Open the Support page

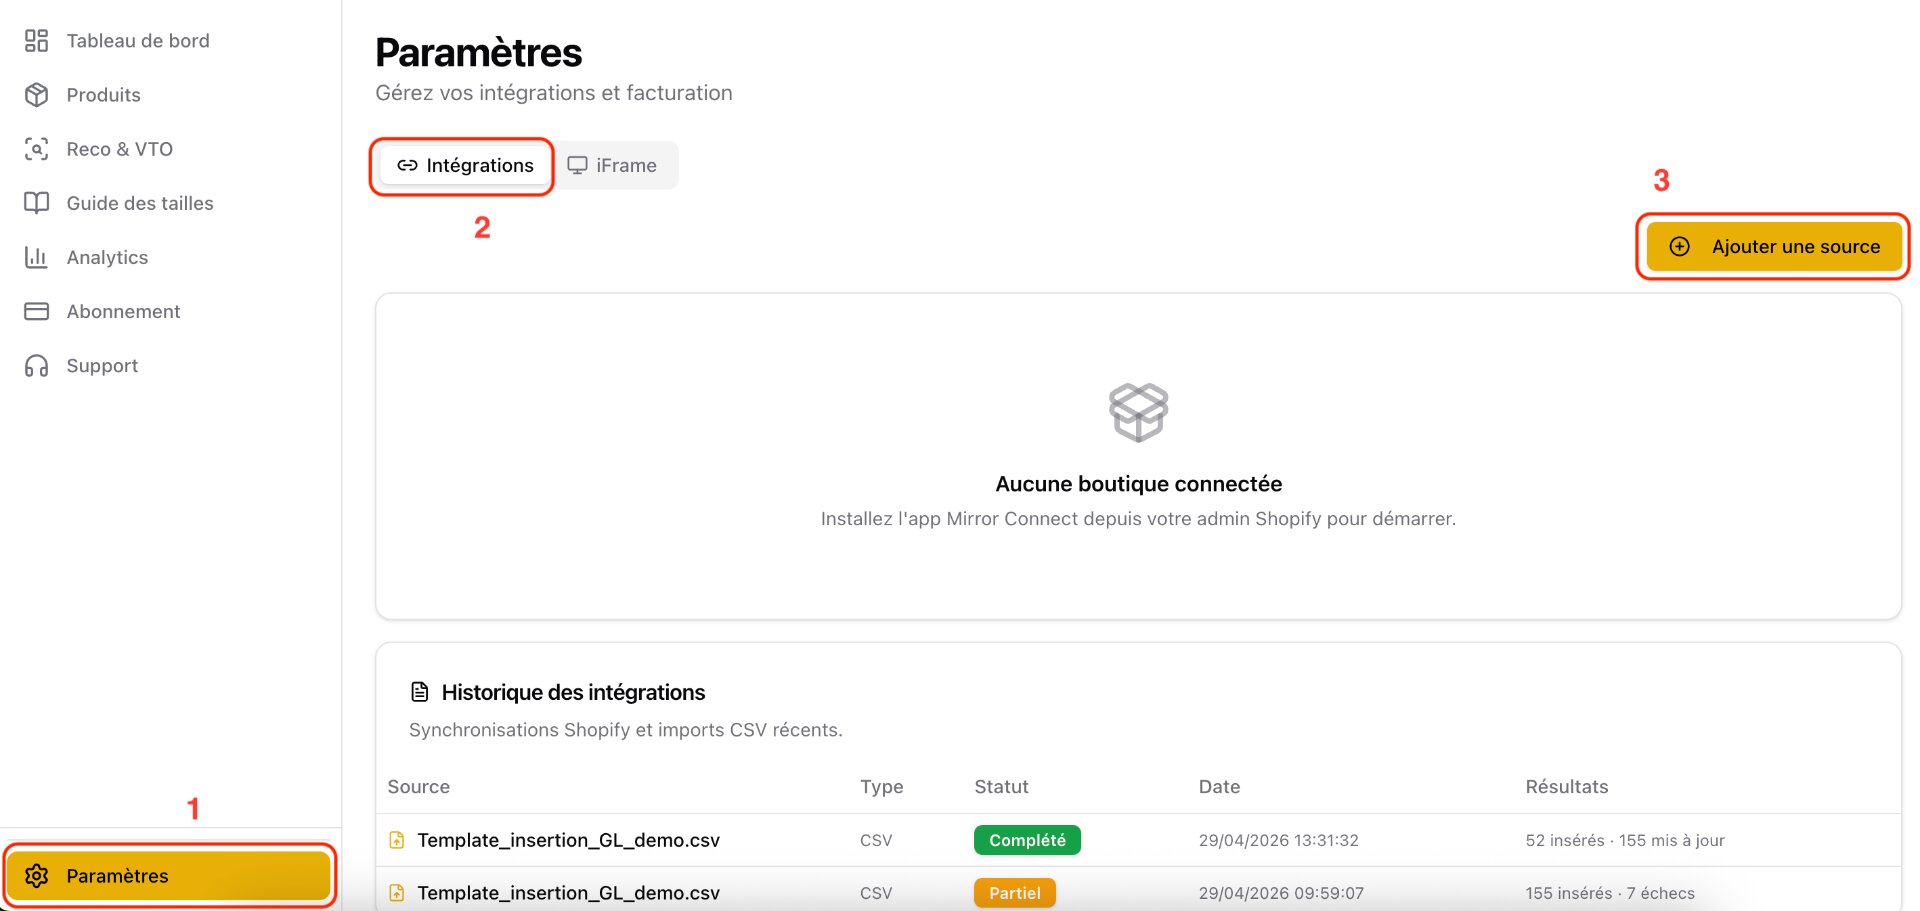click(x=170, y=366)
